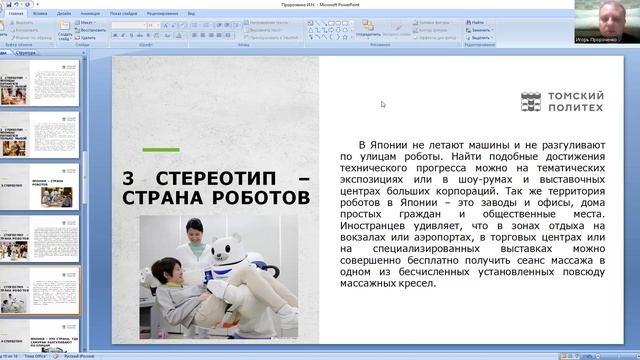Open the line spacing menu
640x360 pixels.
pos(237,25)
